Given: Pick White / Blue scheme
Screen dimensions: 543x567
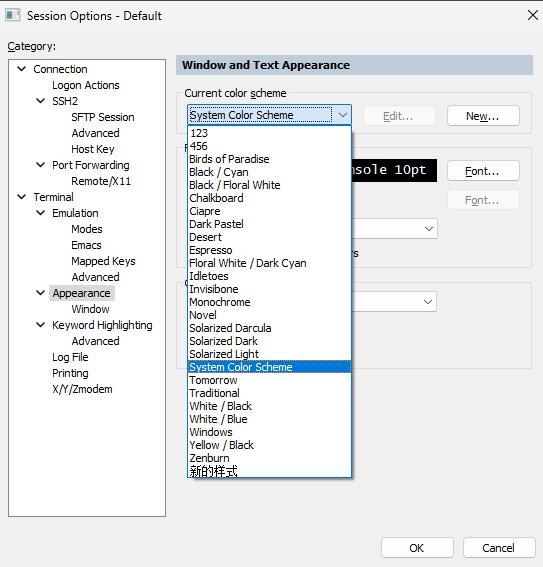Looking at the screenshot, I should [x=269, y=419].
